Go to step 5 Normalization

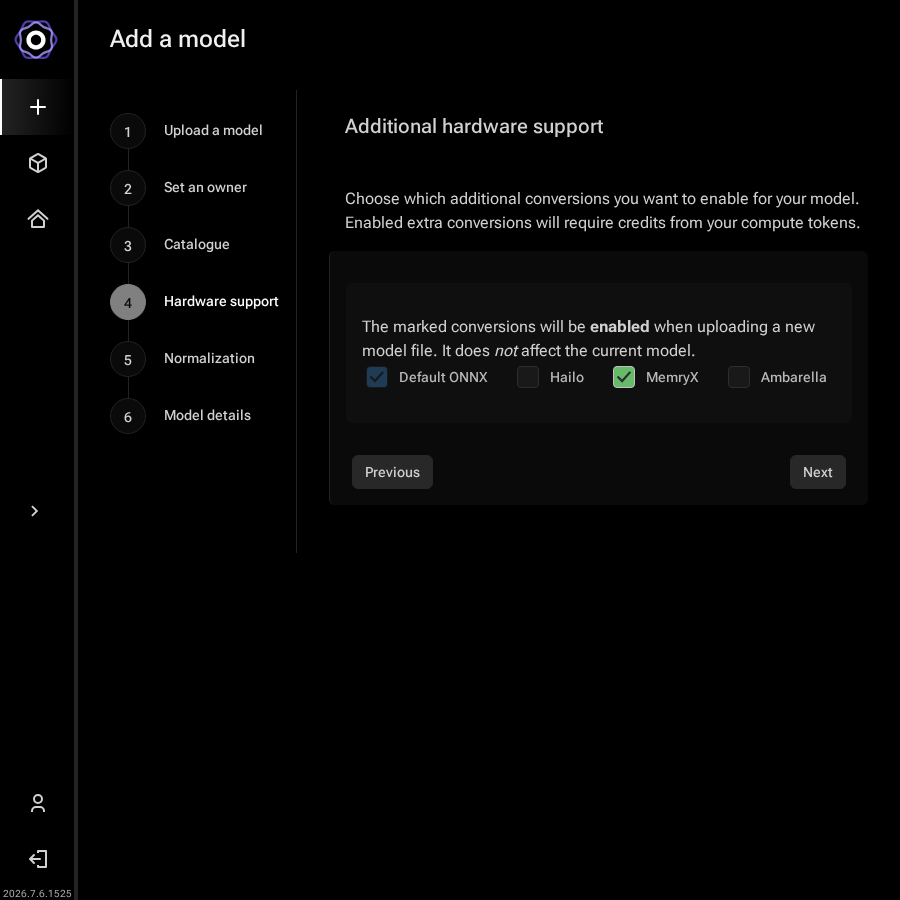pos(183,359)
